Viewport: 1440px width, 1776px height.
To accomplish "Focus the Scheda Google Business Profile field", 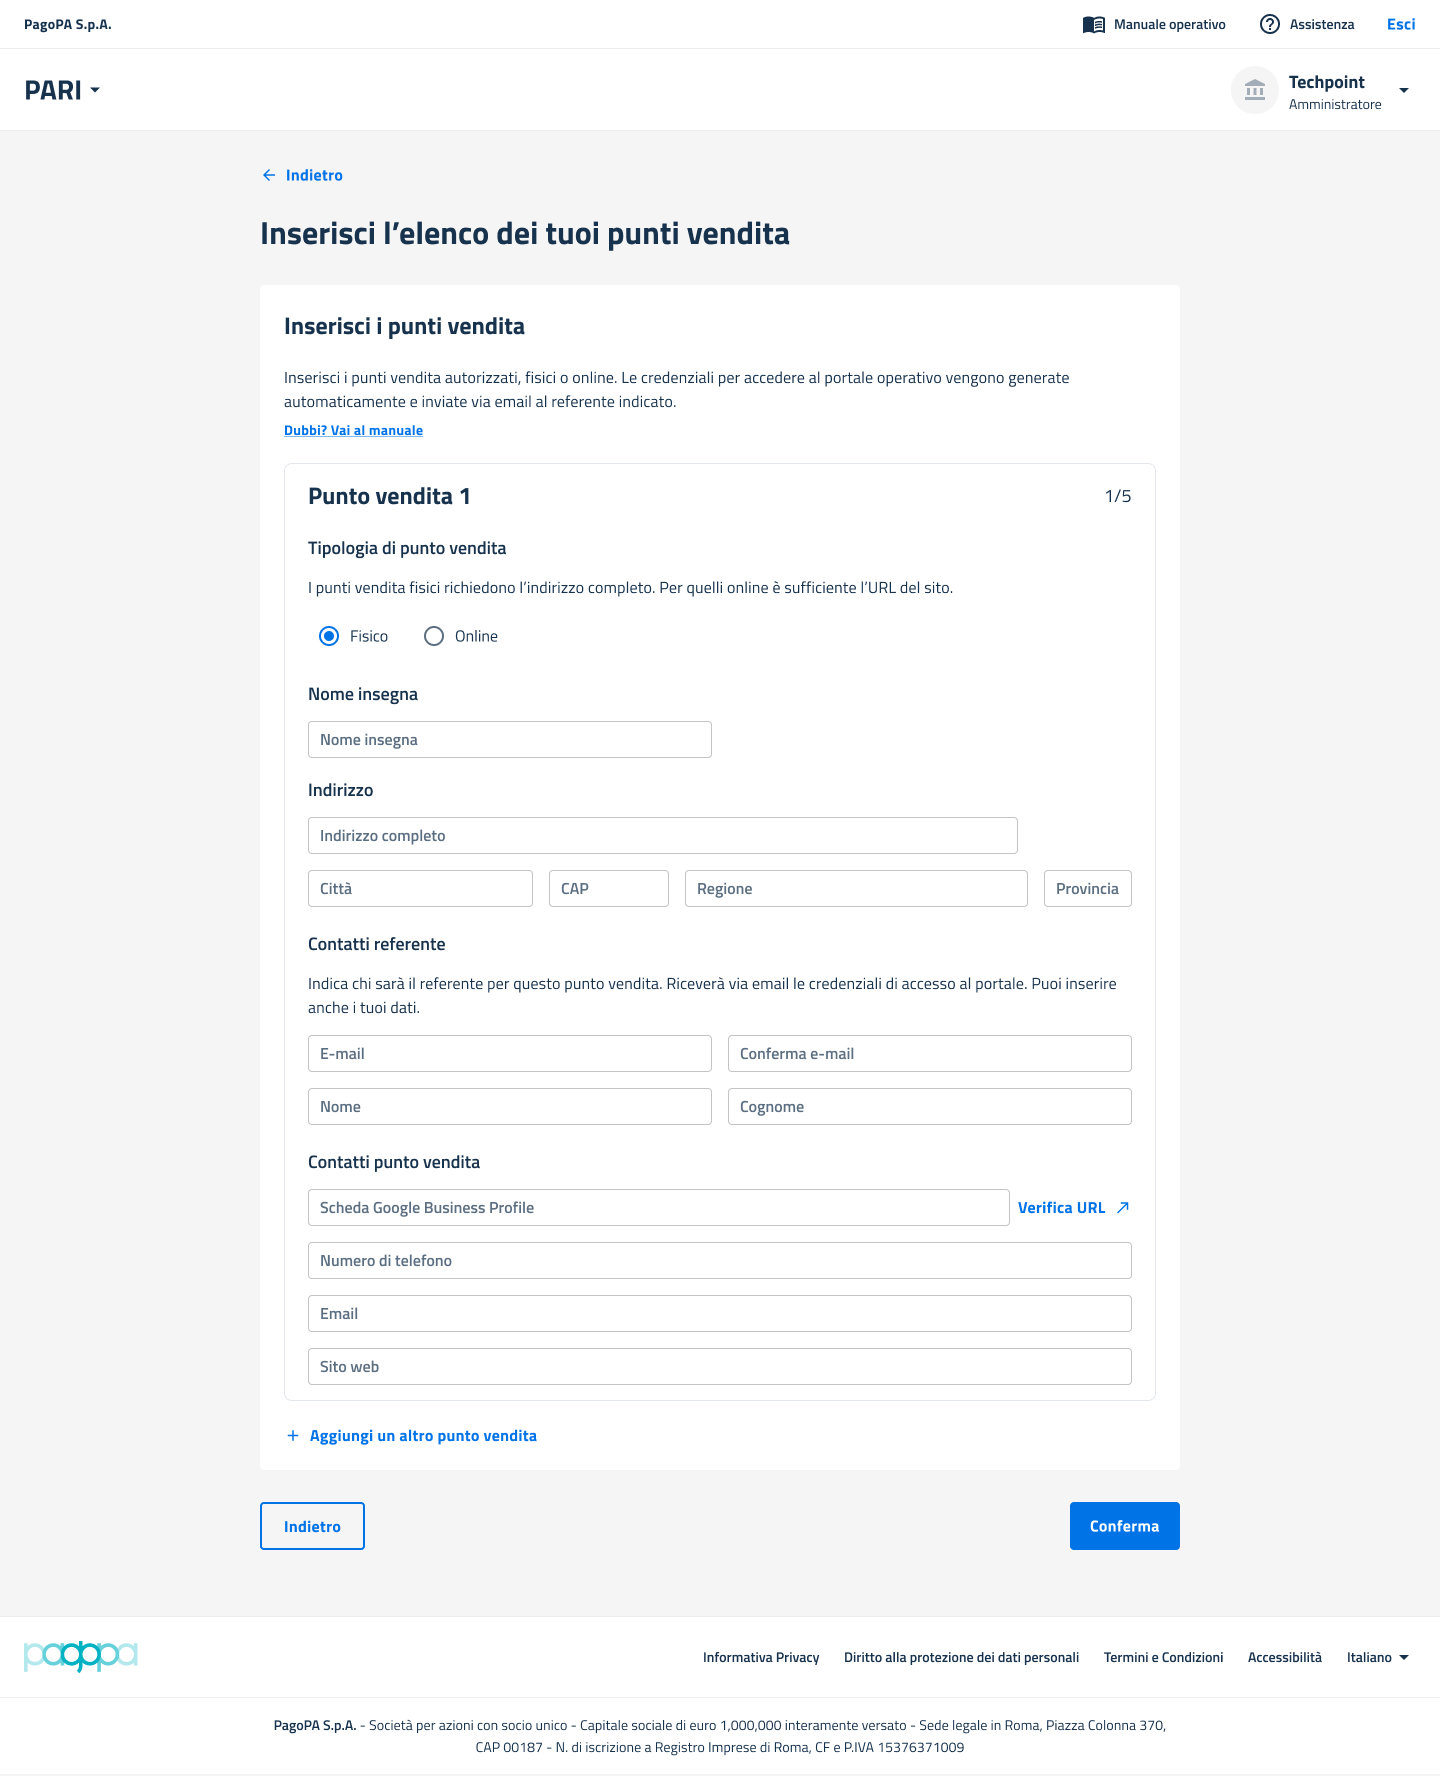I will (x=658, y=1208).
